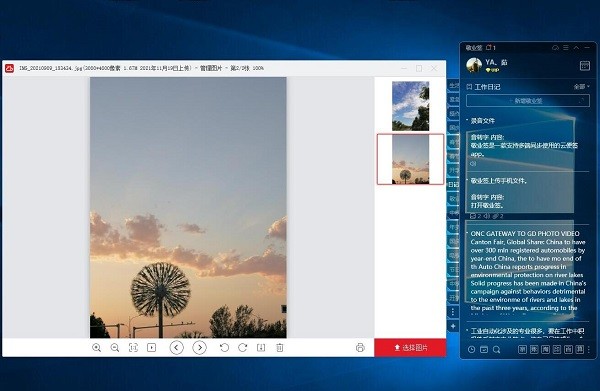This screenshot has height=391, width=600.
Task: Click the red 选择图片 button
Action: [x=410, y=348]
